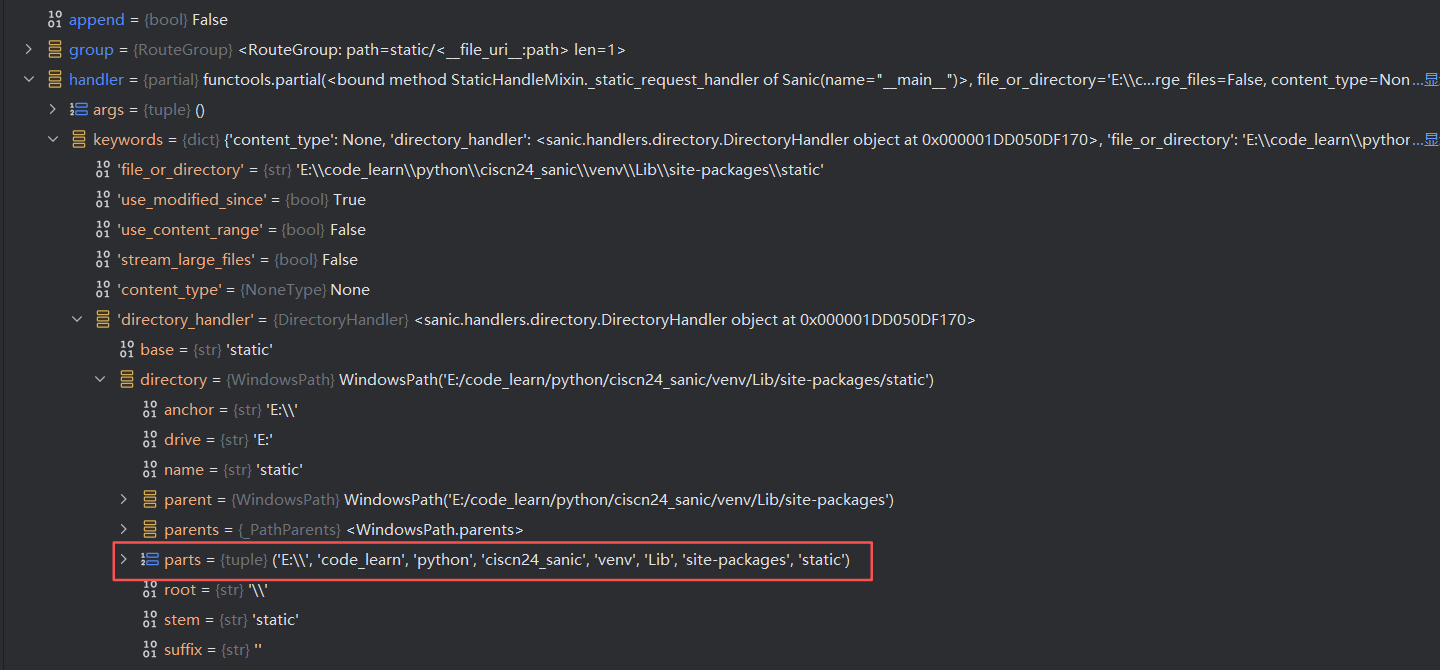Click the string icon beside 'file_or_directory'
1440x670 pixels.
[x=103, y=170]
